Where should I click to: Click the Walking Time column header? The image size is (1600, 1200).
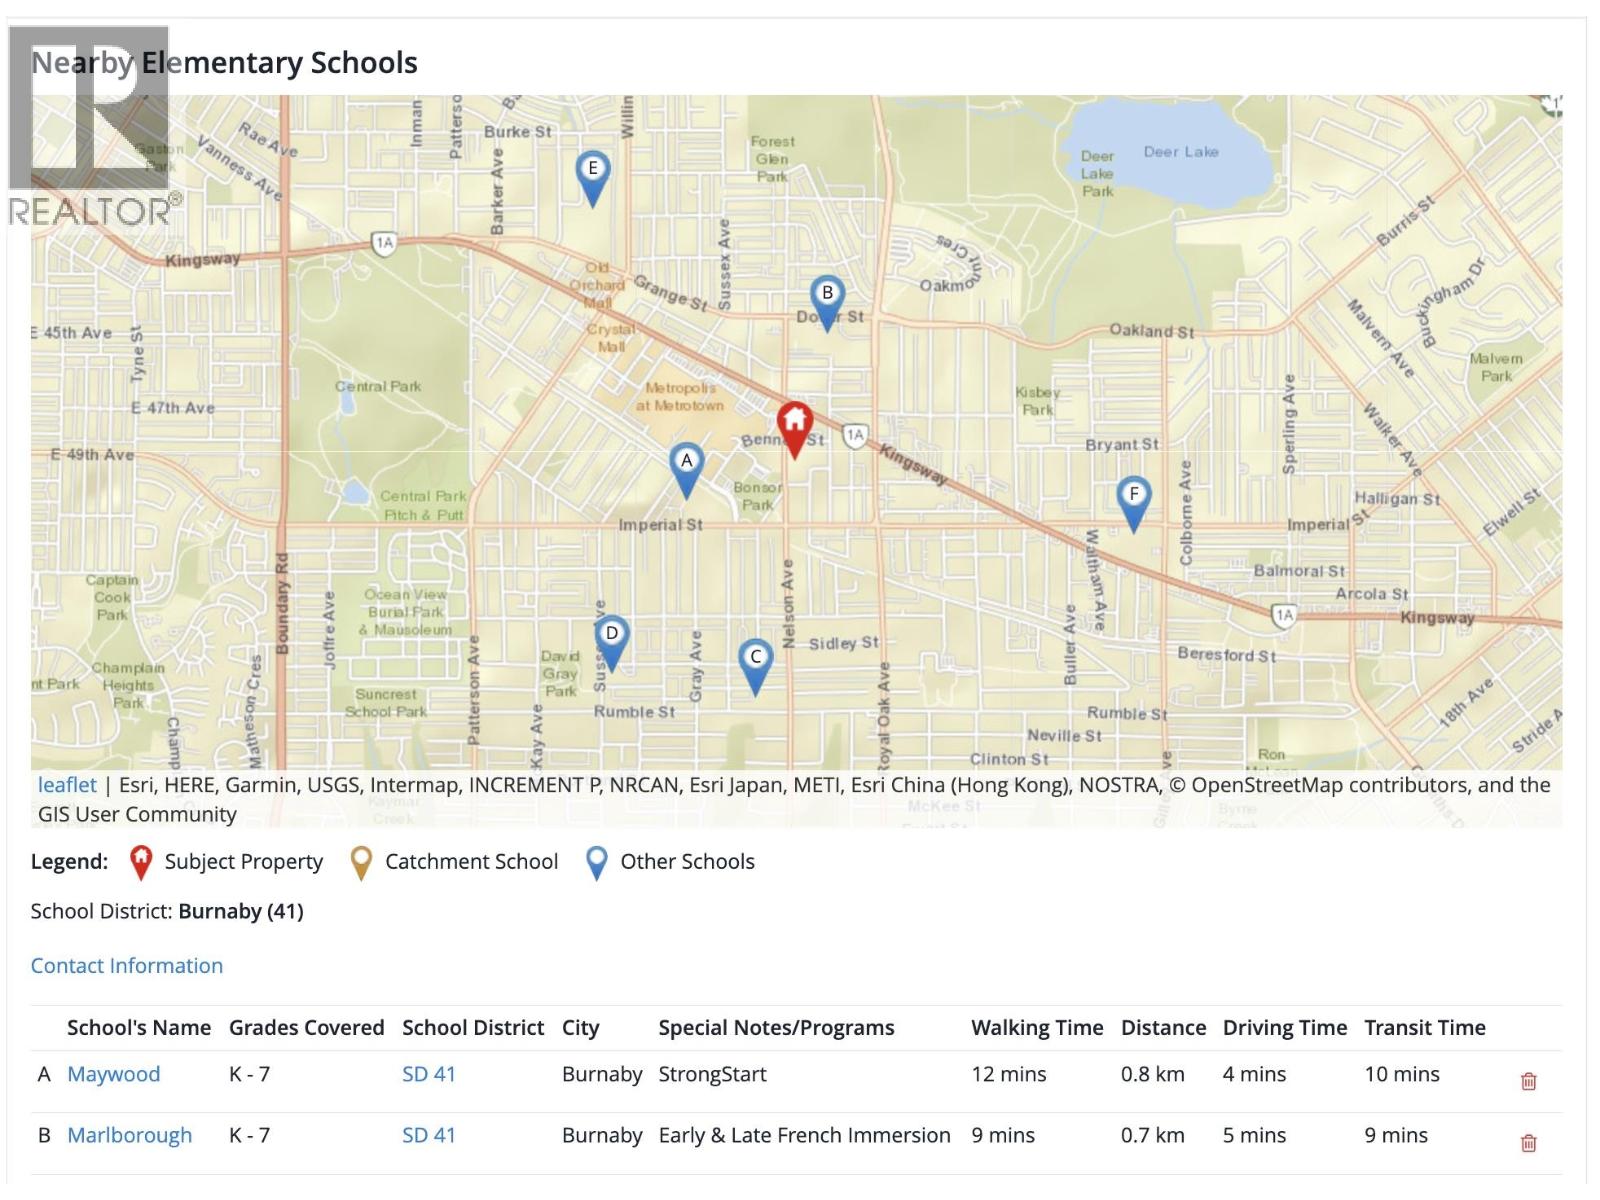[1036, 1028]
